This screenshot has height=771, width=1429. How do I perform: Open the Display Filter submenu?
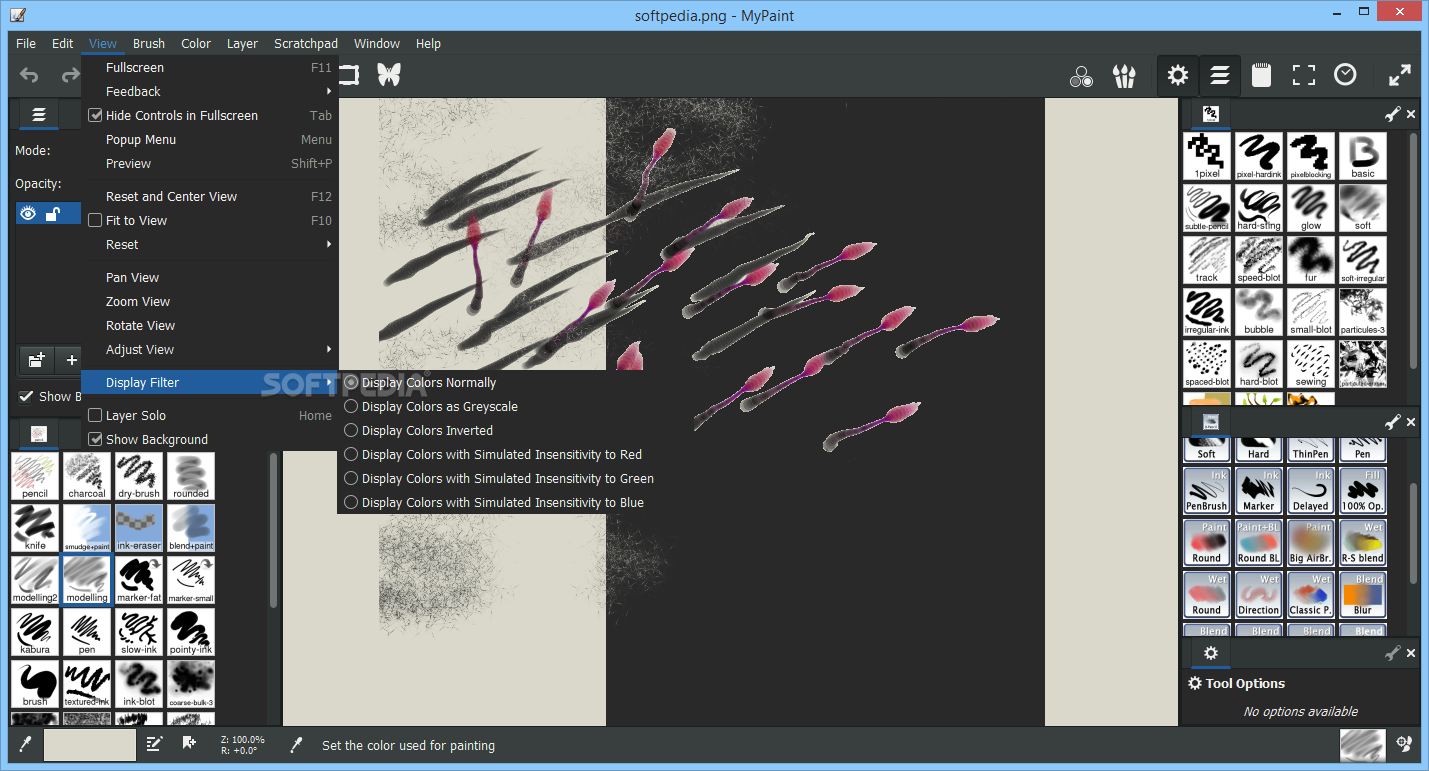pos(210,383)
